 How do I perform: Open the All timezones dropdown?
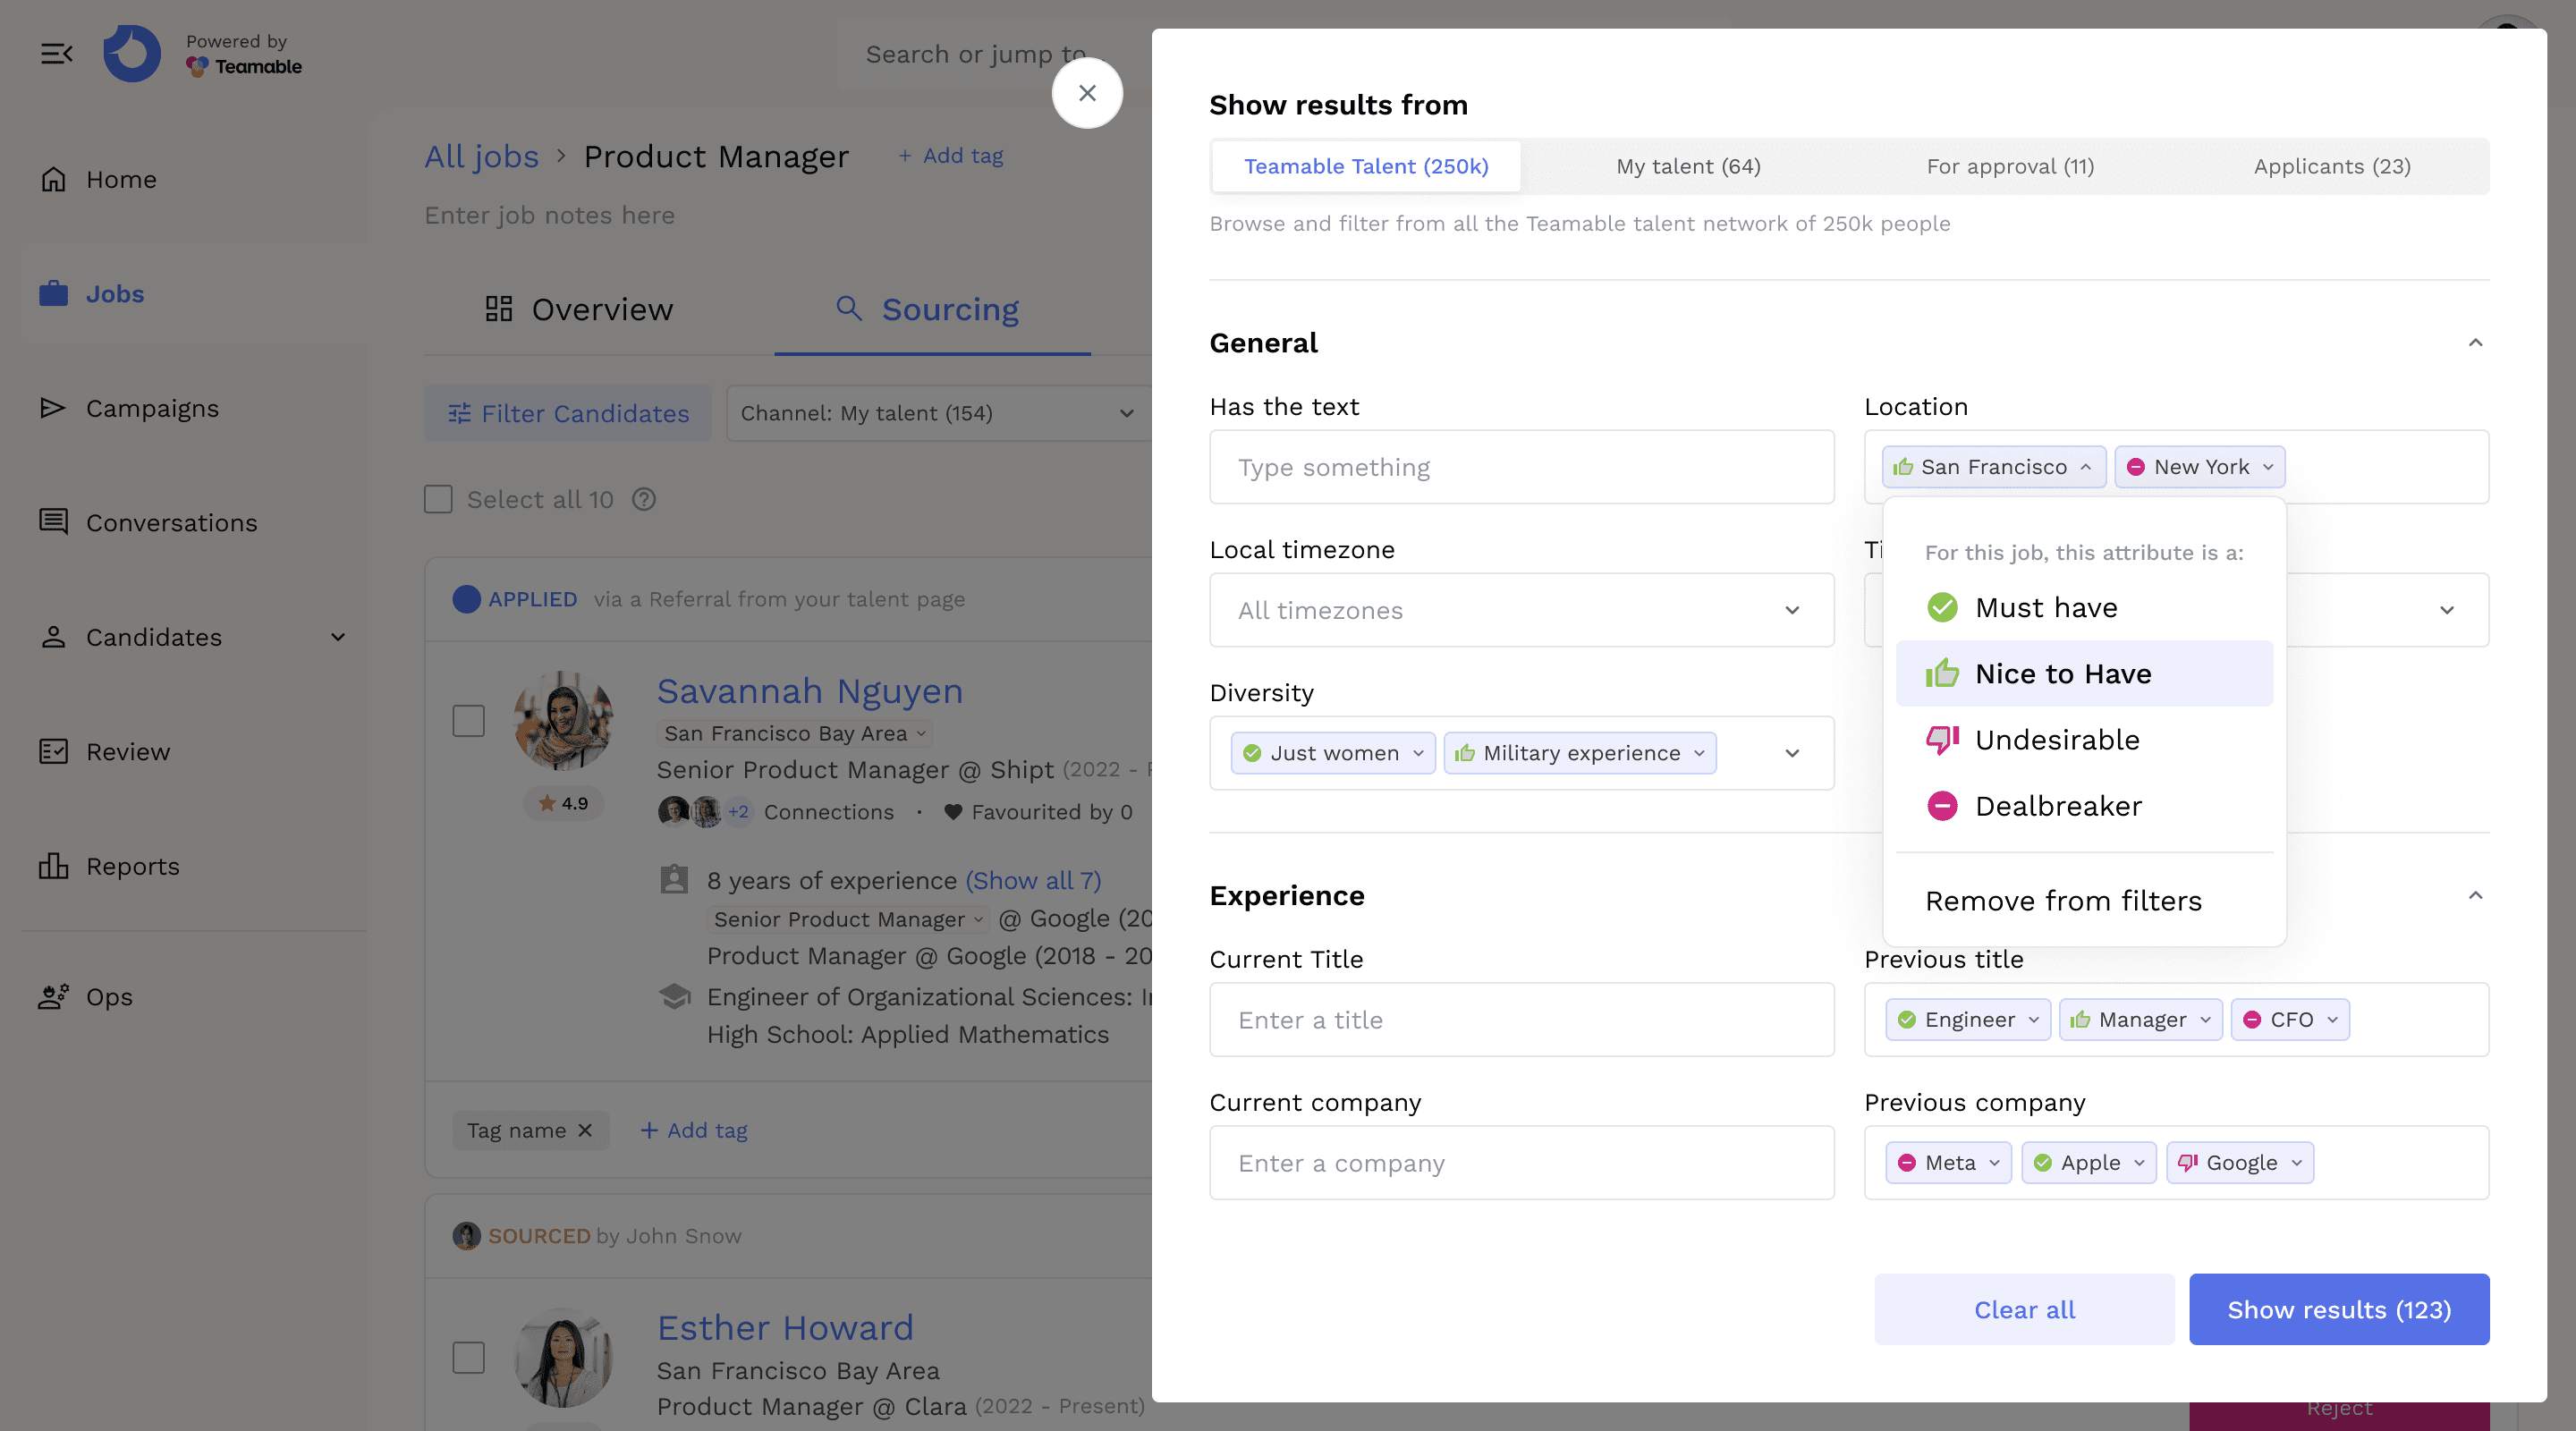[x=1520, y=610]
